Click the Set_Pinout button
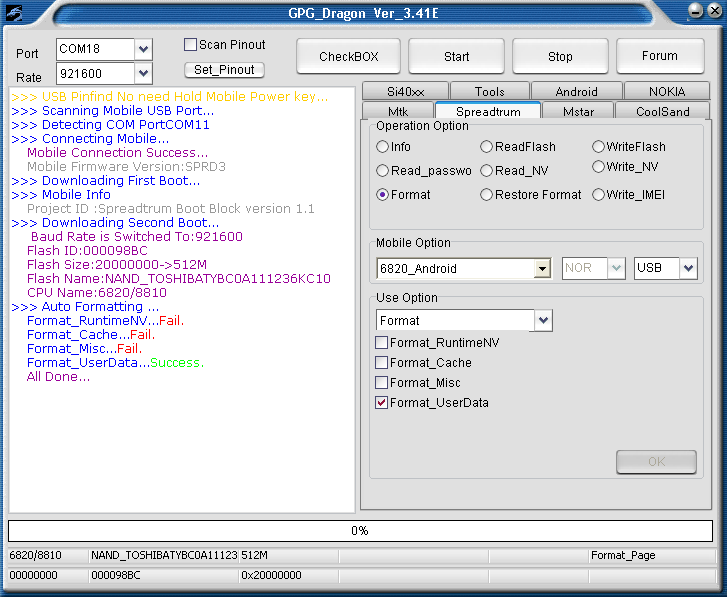The width and height of the screenshot is (727, 597). pos(224,70)
